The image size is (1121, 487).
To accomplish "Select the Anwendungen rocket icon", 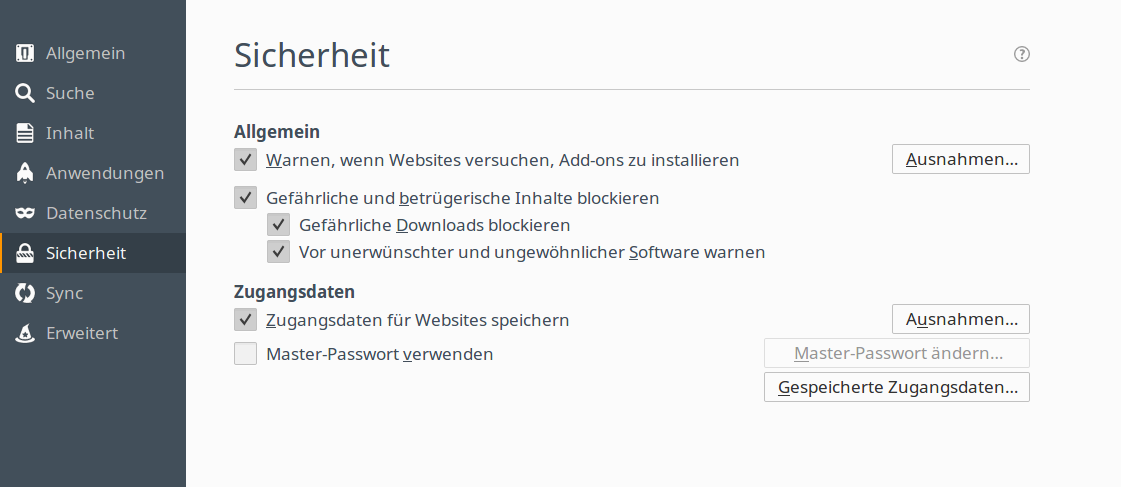I will click(x=25, y=173).
